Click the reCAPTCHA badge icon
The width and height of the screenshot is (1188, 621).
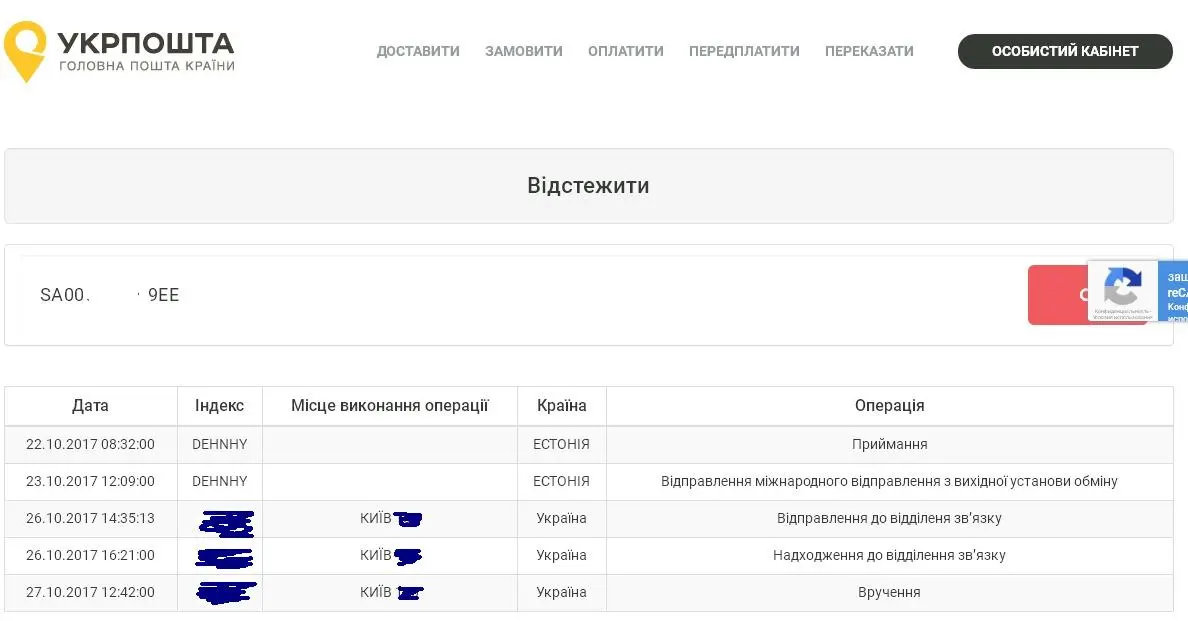coord(1122,288)
